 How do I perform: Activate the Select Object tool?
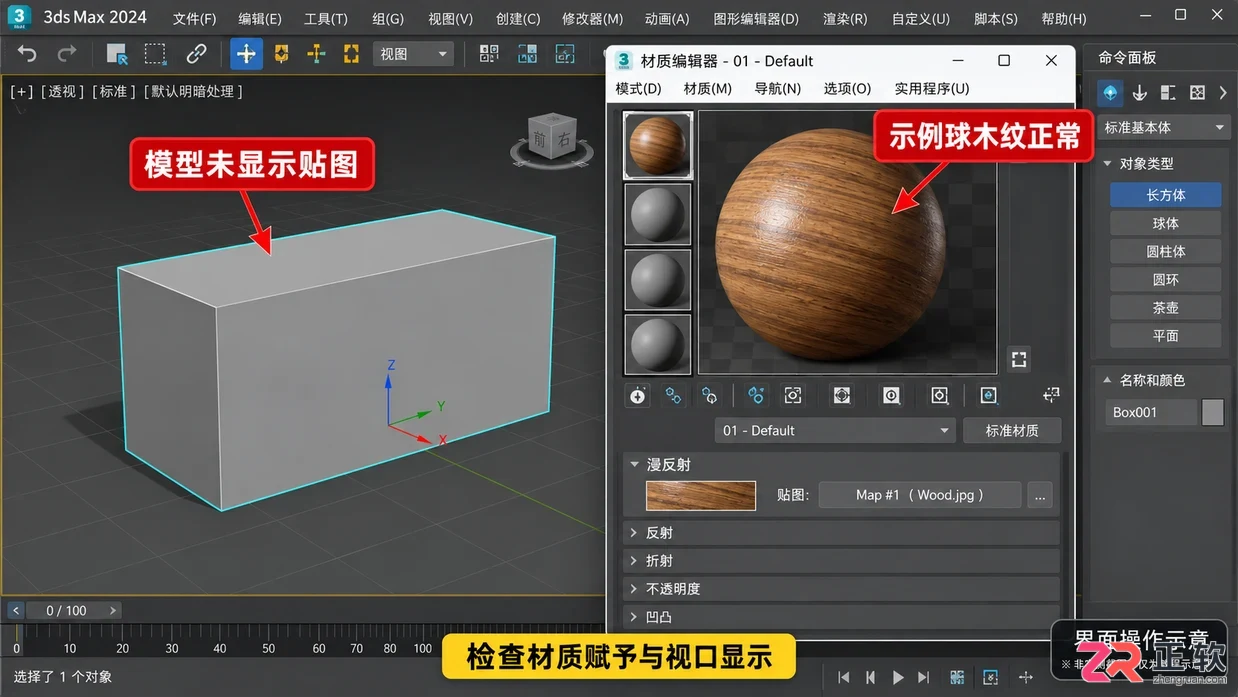(x=117, y=54)
